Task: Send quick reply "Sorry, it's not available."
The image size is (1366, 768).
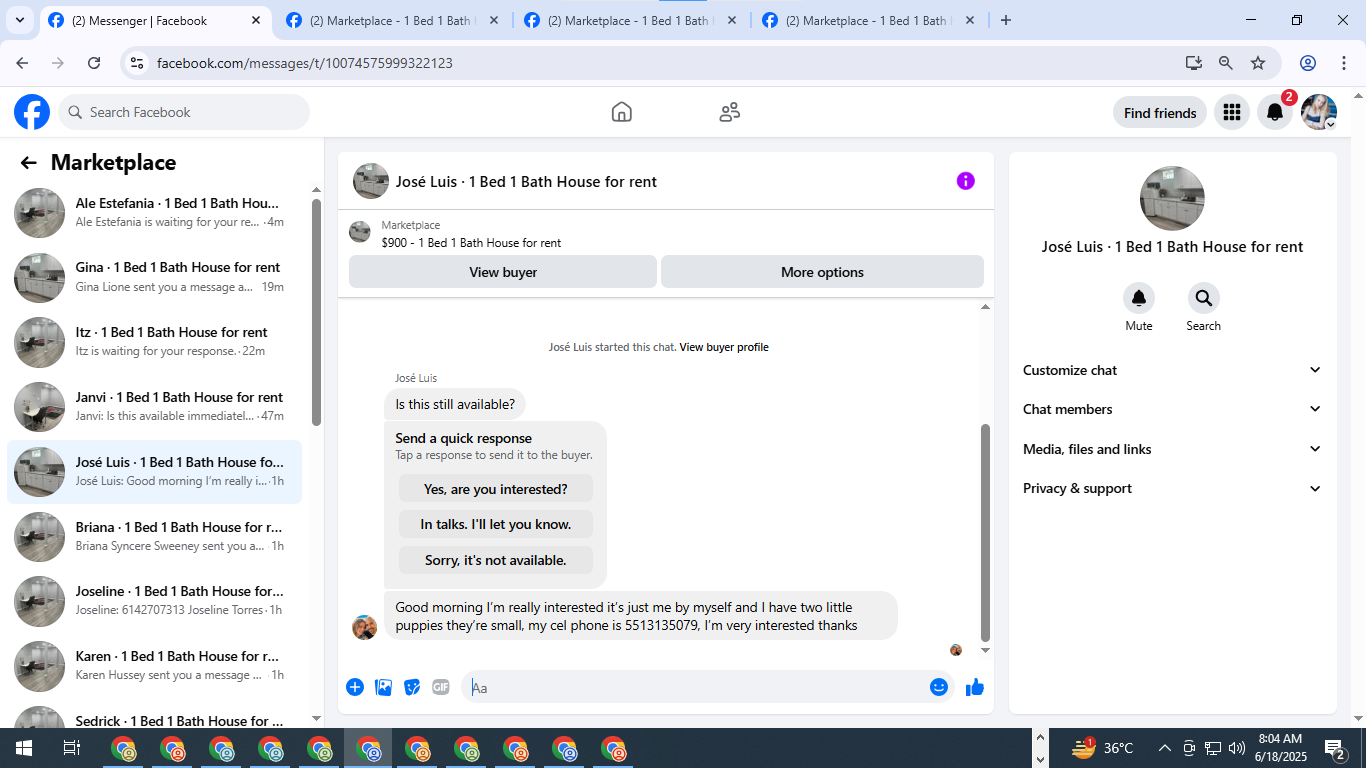Action: (x=496, y=560)
